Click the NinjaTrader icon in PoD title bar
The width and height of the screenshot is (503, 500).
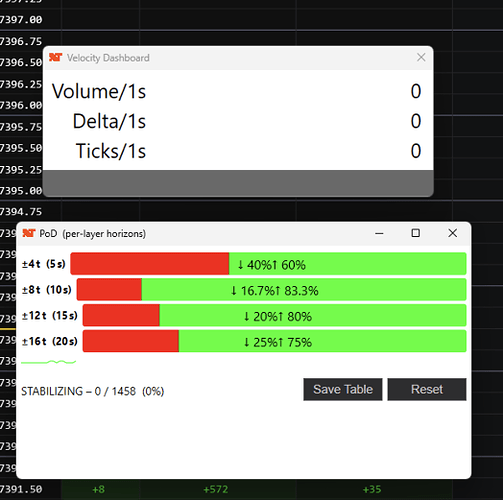pos(29,233)
